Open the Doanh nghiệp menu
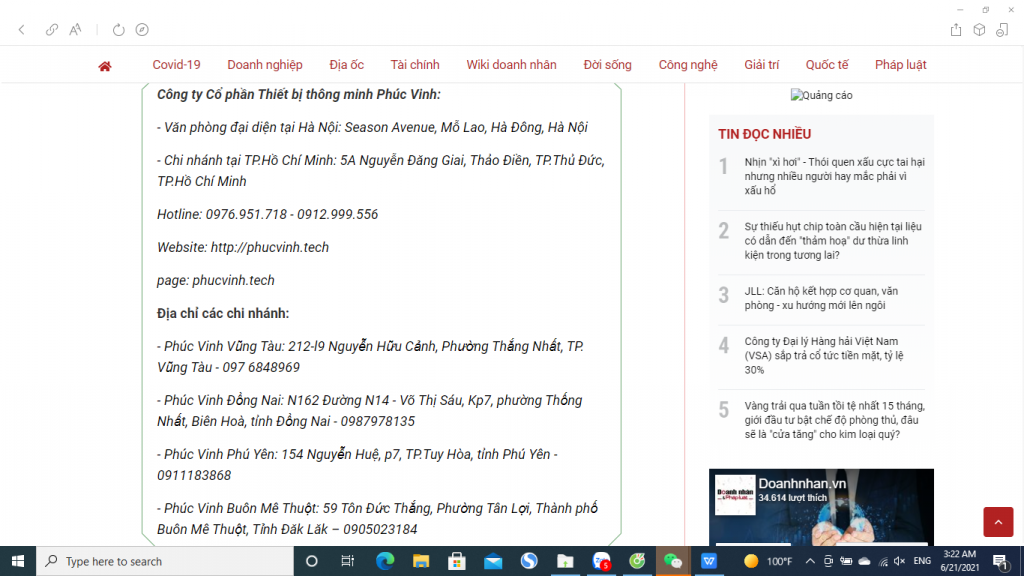 click(264, 65)
